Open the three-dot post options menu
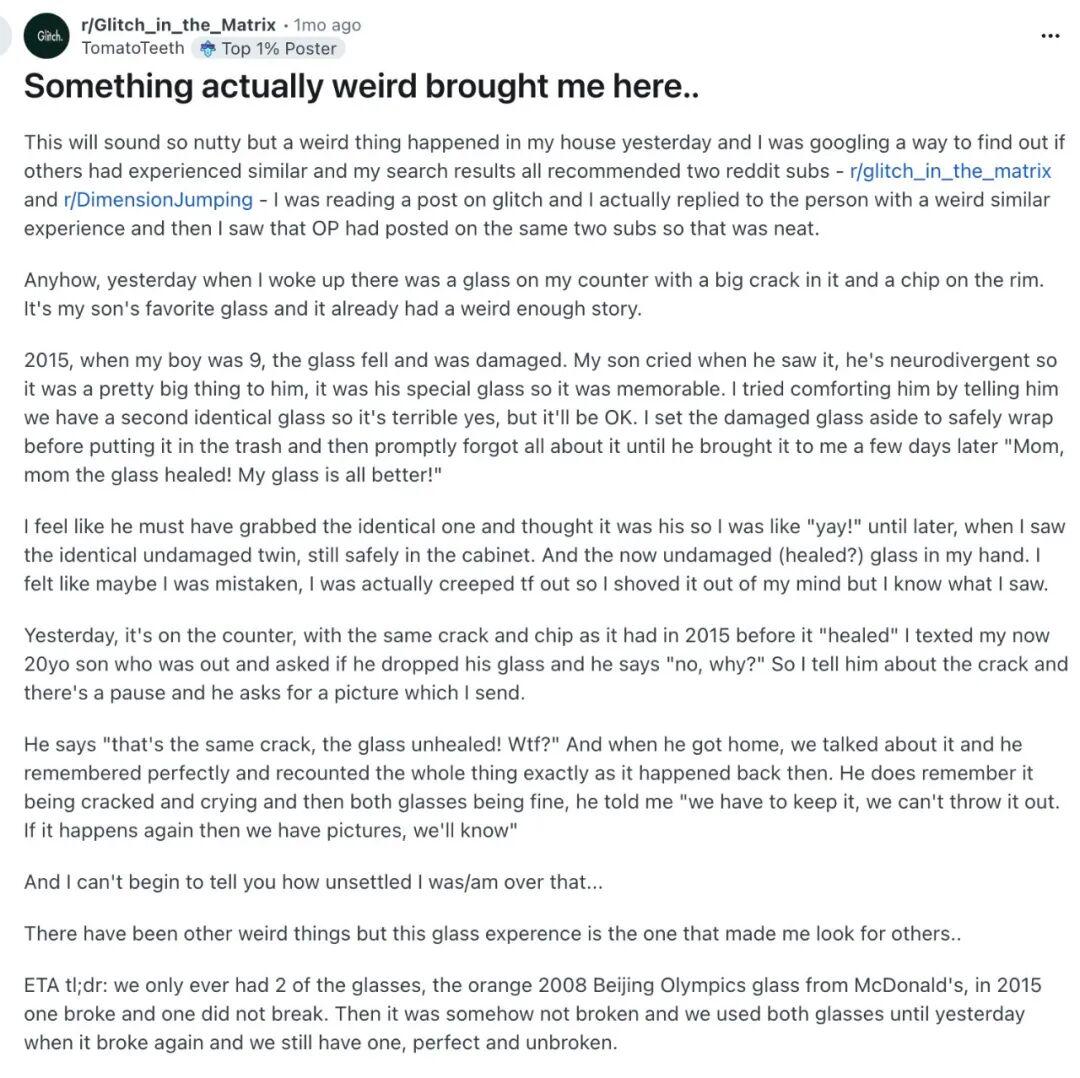 click(x=1050, y=36)
